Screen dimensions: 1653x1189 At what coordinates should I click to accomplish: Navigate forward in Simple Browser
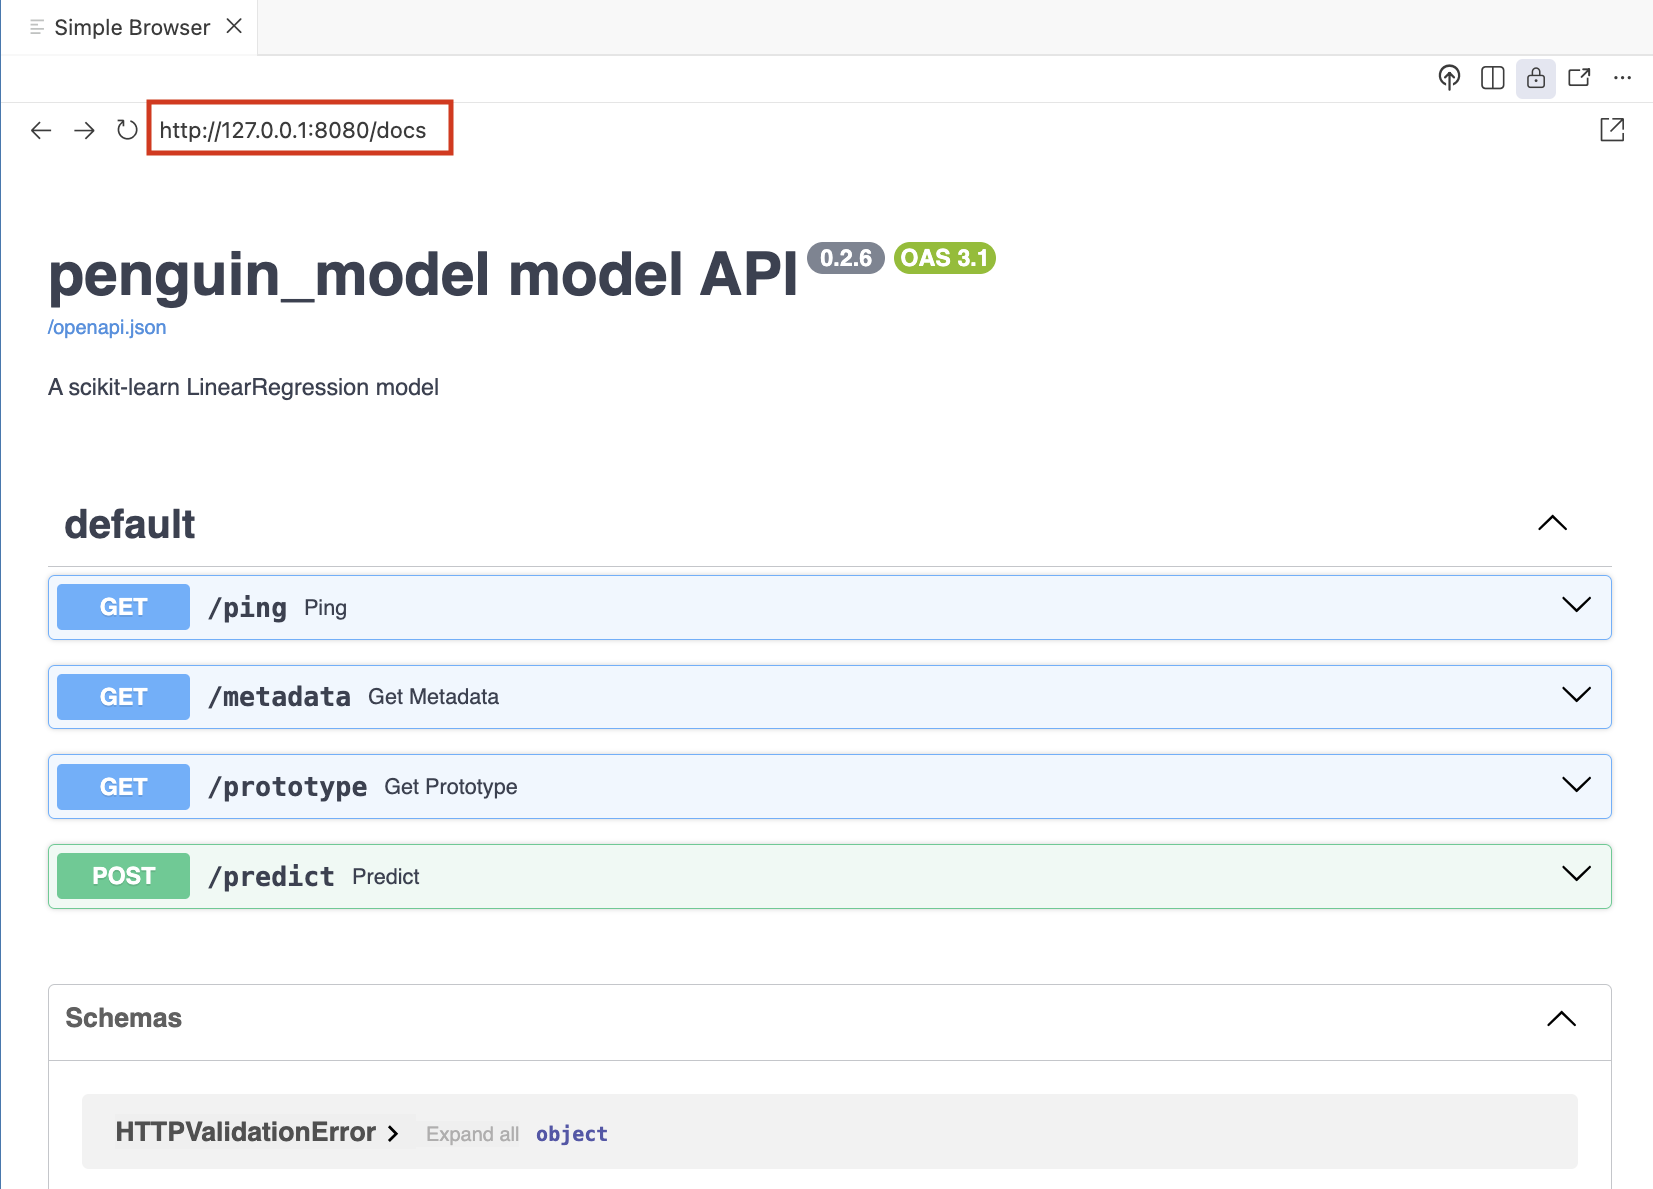(x=84, y=130)
